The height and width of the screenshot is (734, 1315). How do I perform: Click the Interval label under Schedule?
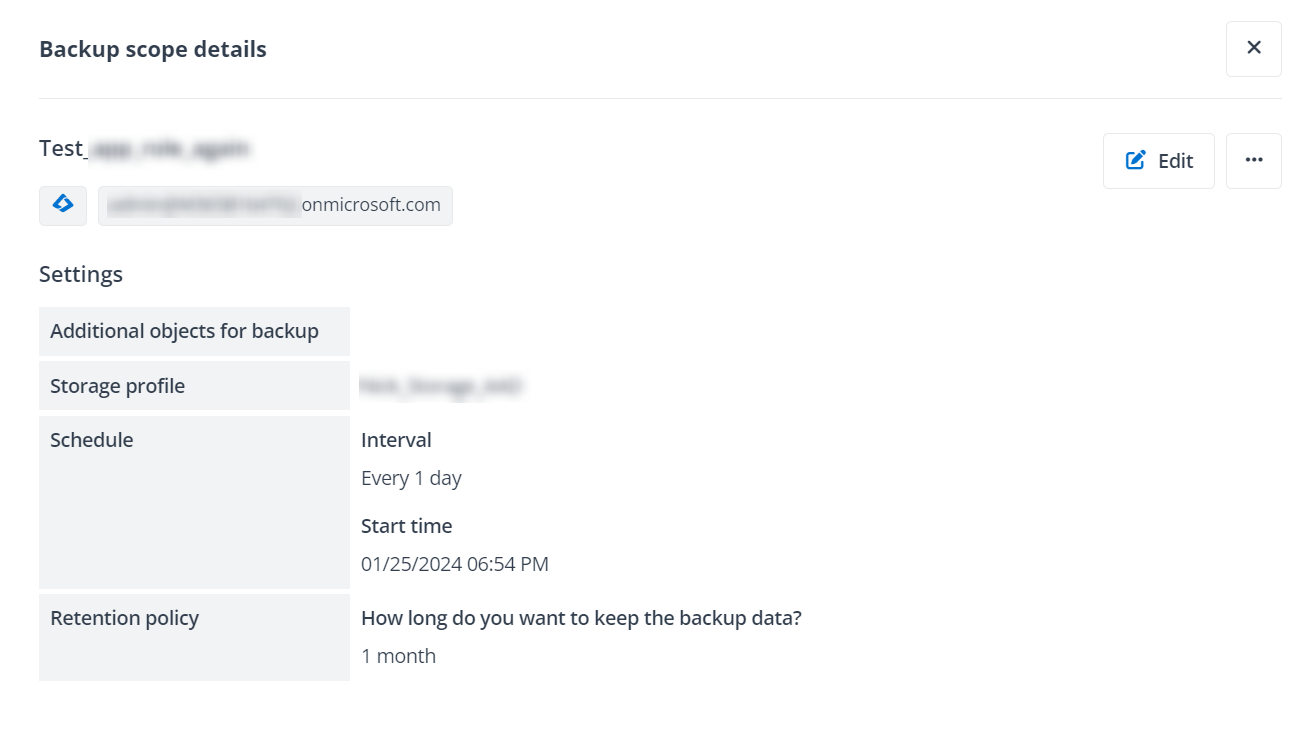coord(396,440)
